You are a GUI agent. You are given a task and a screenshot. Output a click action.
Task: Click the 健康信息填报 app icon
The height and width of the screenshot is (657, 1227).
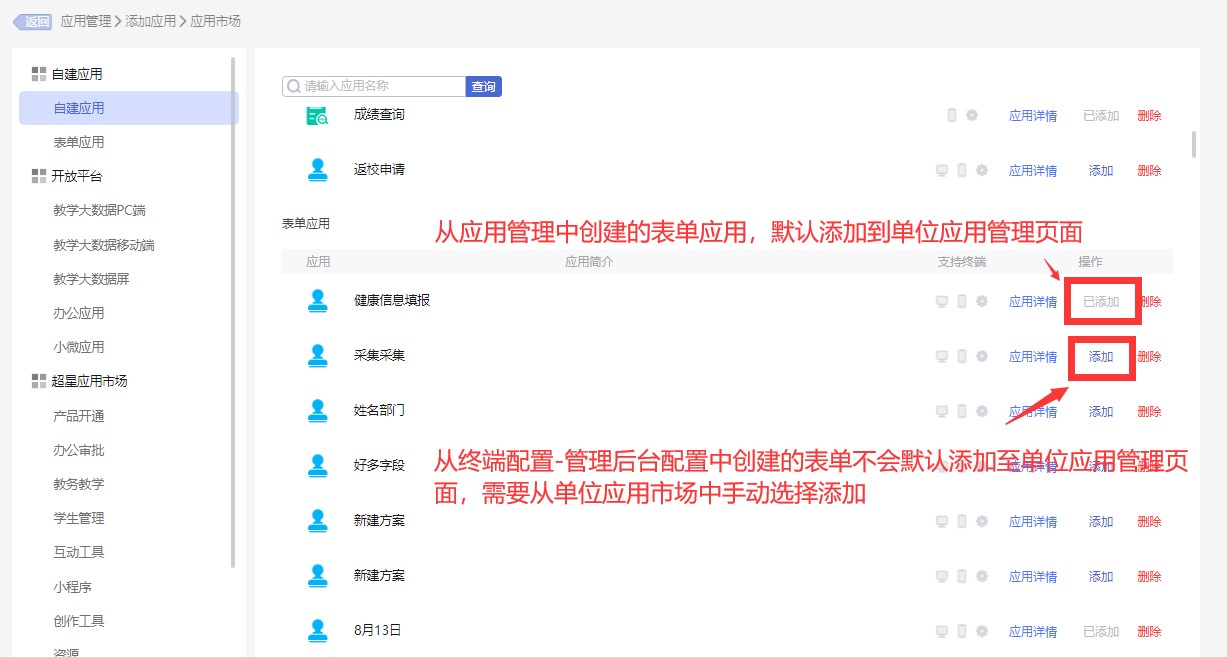(318, 301)
